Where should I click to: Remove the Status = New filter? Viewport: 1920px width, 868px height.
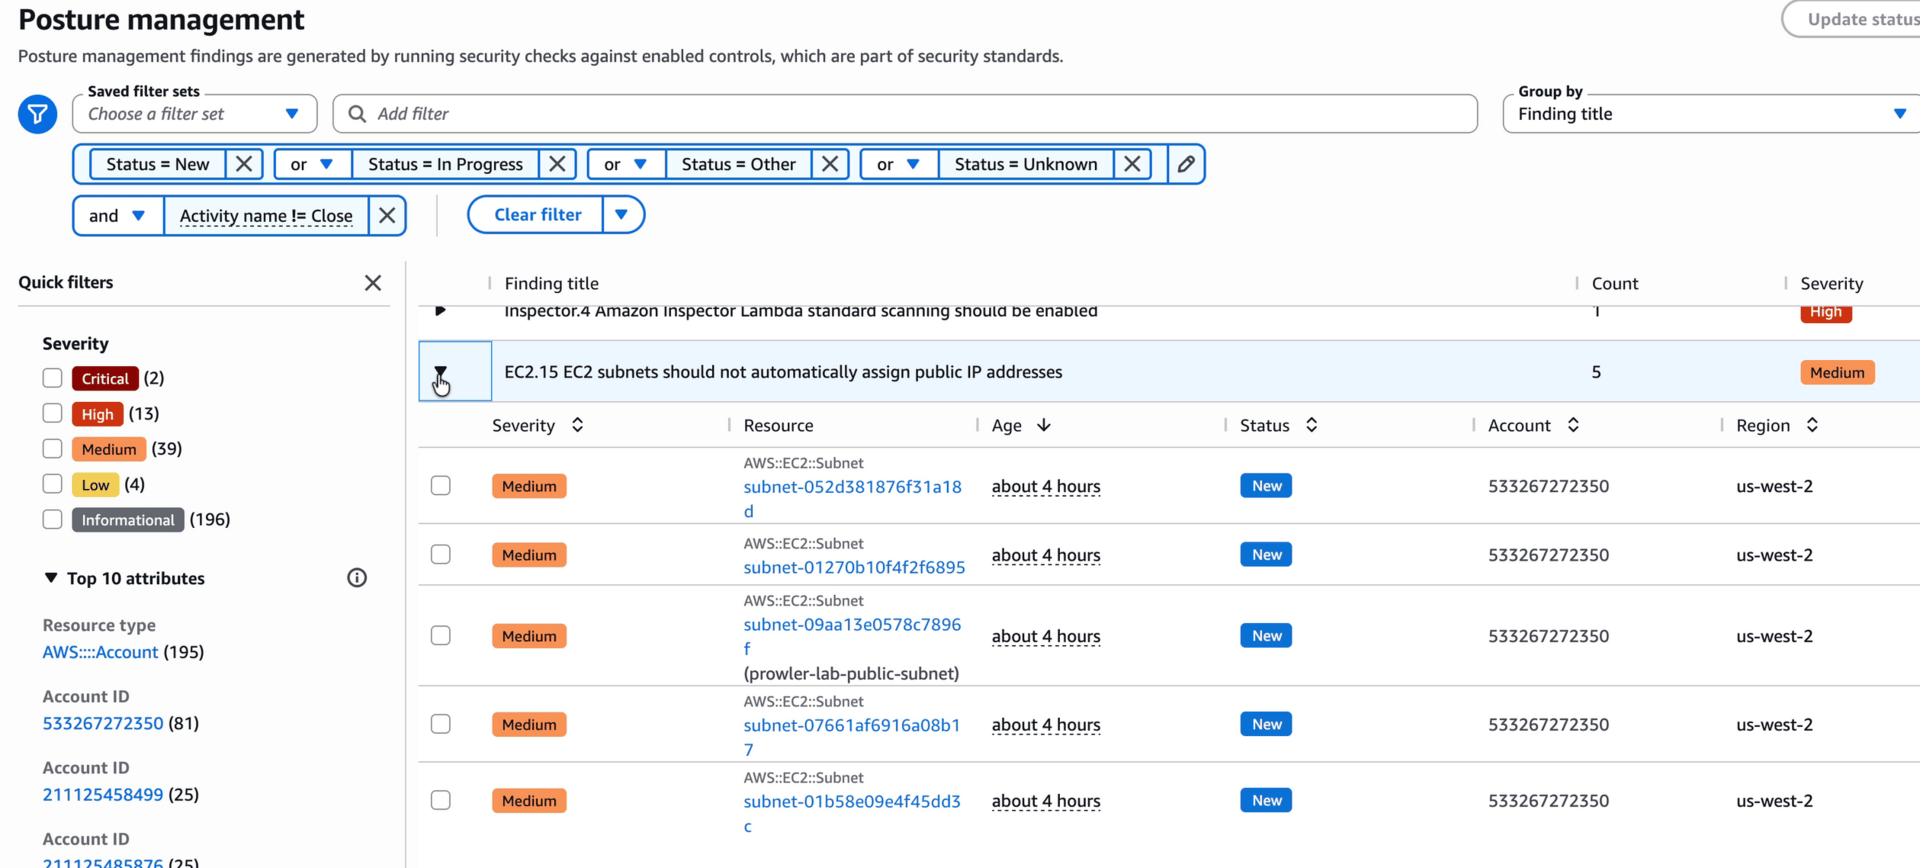coord(244,164)
